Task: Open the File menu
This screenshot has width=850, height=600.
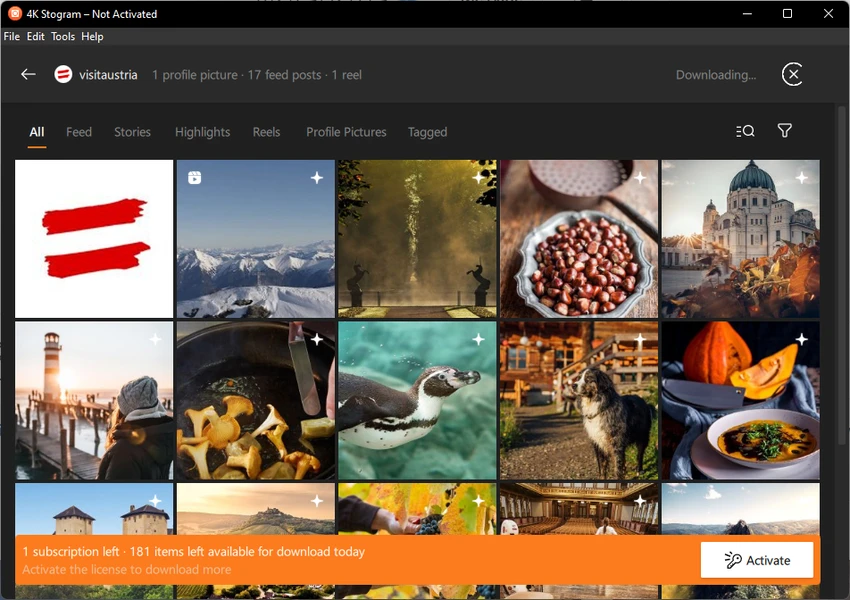Action: tap(12, 36)
